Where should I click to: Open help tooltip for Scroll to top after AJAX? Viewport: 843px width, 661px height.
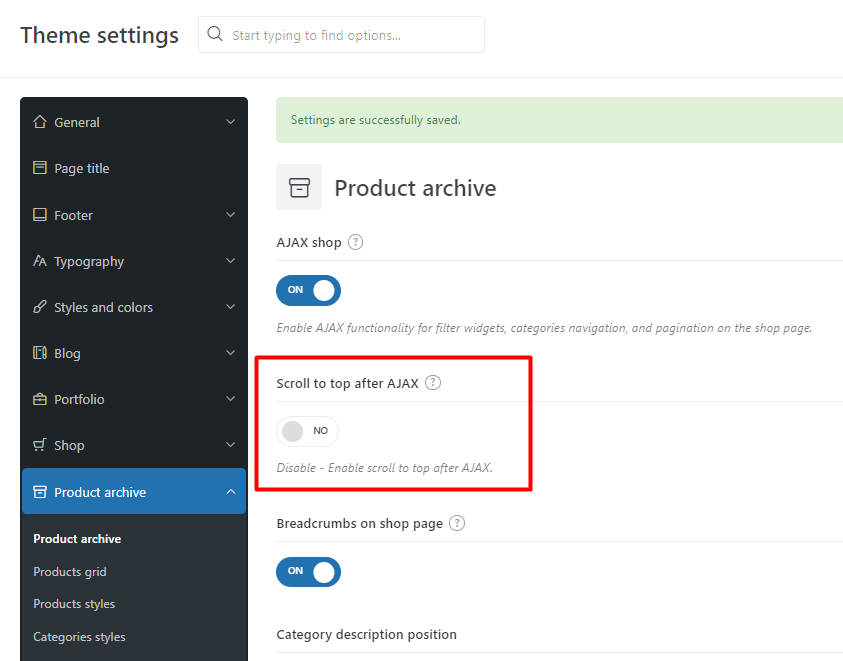pyautogui.click(x=433, y=382)
